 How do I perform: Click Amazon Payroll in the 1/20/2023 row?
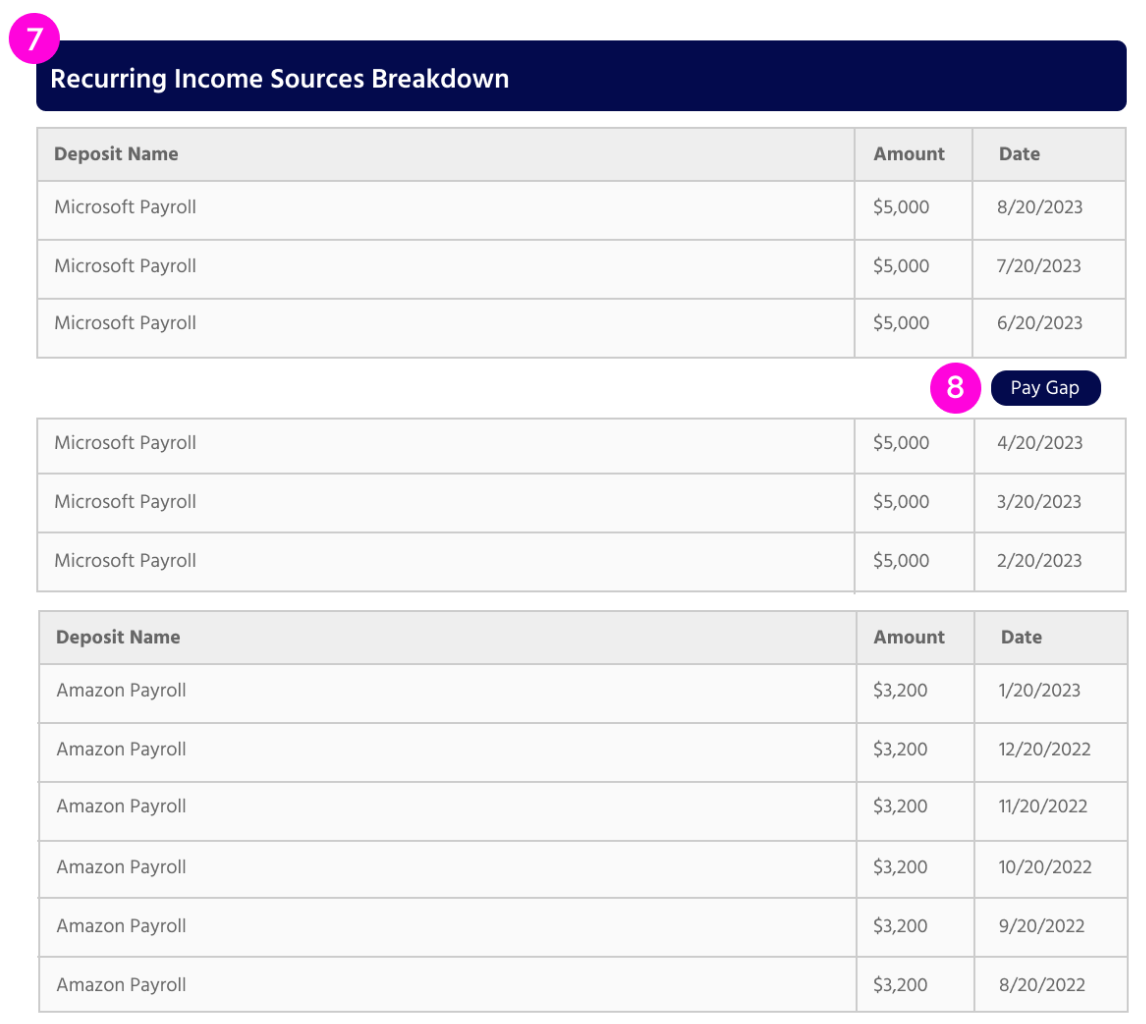121,691
